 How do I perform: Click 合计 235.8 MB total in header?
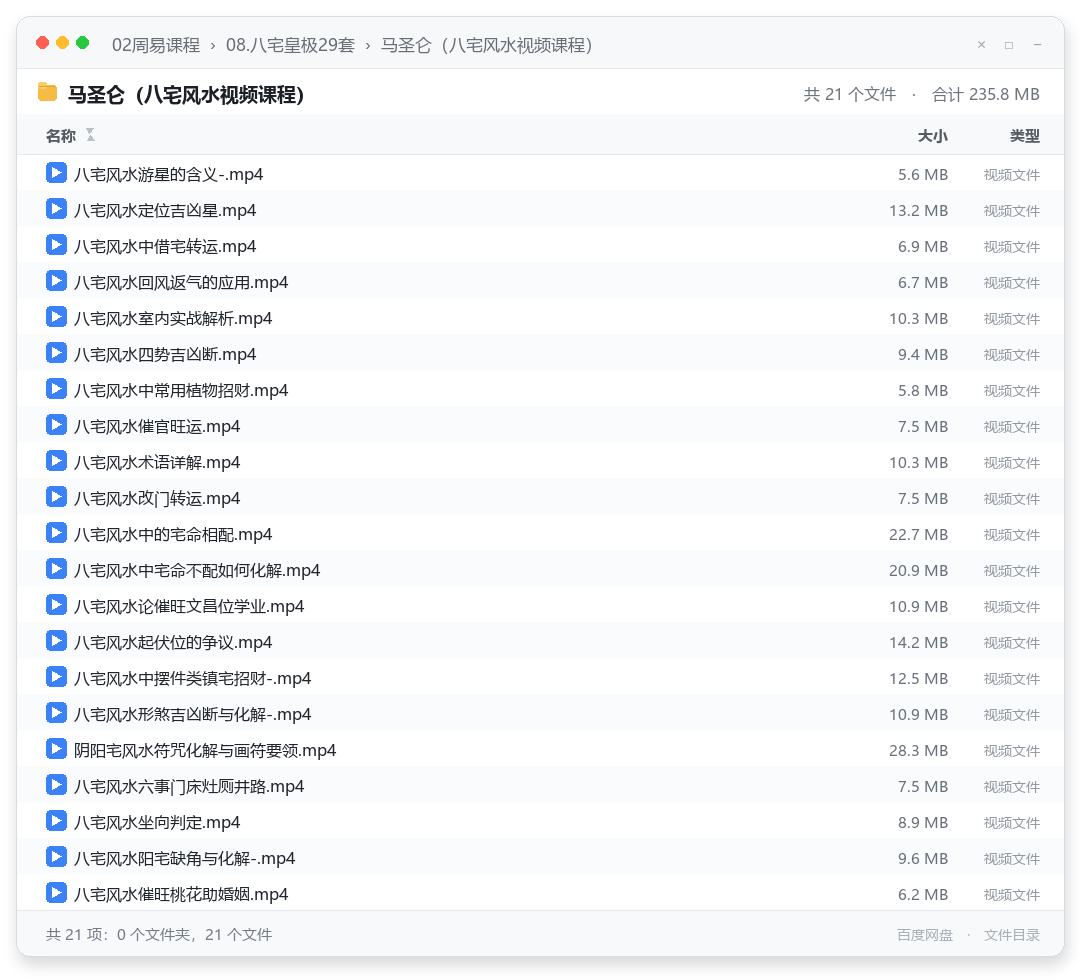tap(986, 94)
